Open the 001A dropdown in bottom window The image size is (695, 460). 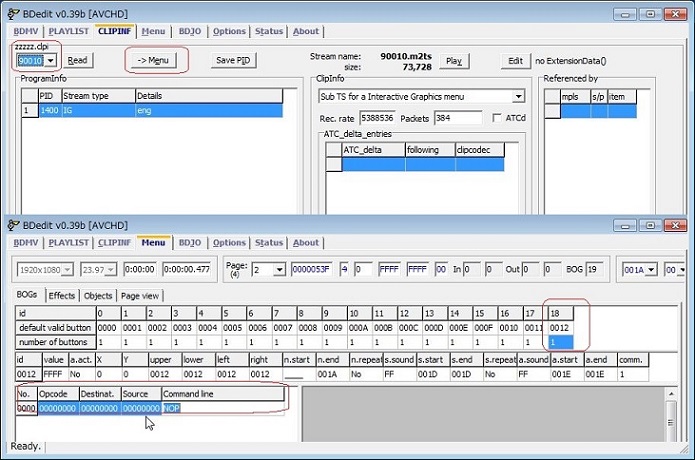(651, 269)
